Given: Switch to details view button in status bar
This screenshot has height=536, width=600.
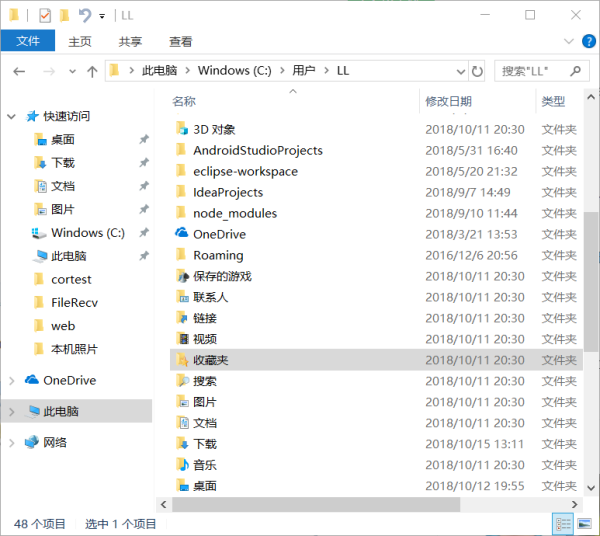Looking at the screenshot, I should tap(563, 524).
